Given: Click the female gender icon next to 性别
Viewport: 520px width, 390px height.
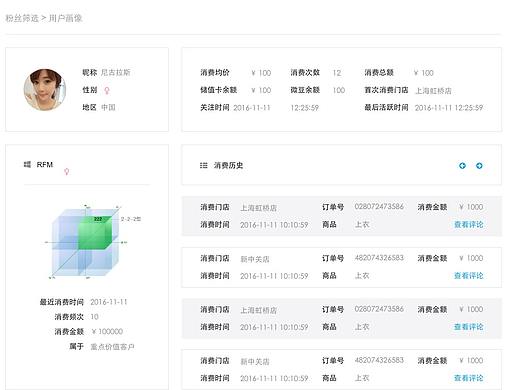Looking at the screenshot, I should [107, 90].
